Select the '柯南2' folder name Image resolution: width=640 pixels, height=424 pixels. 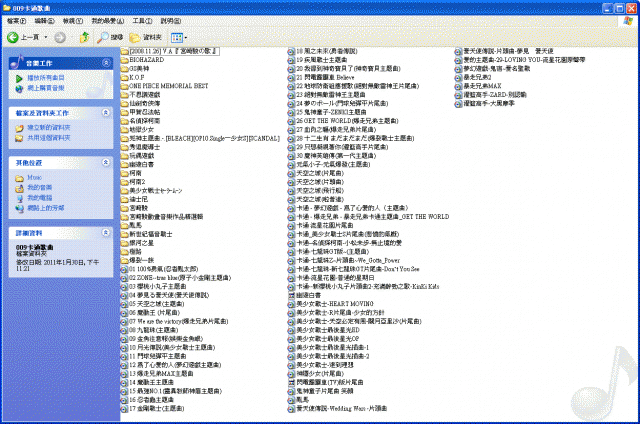(x=137, y=182)
